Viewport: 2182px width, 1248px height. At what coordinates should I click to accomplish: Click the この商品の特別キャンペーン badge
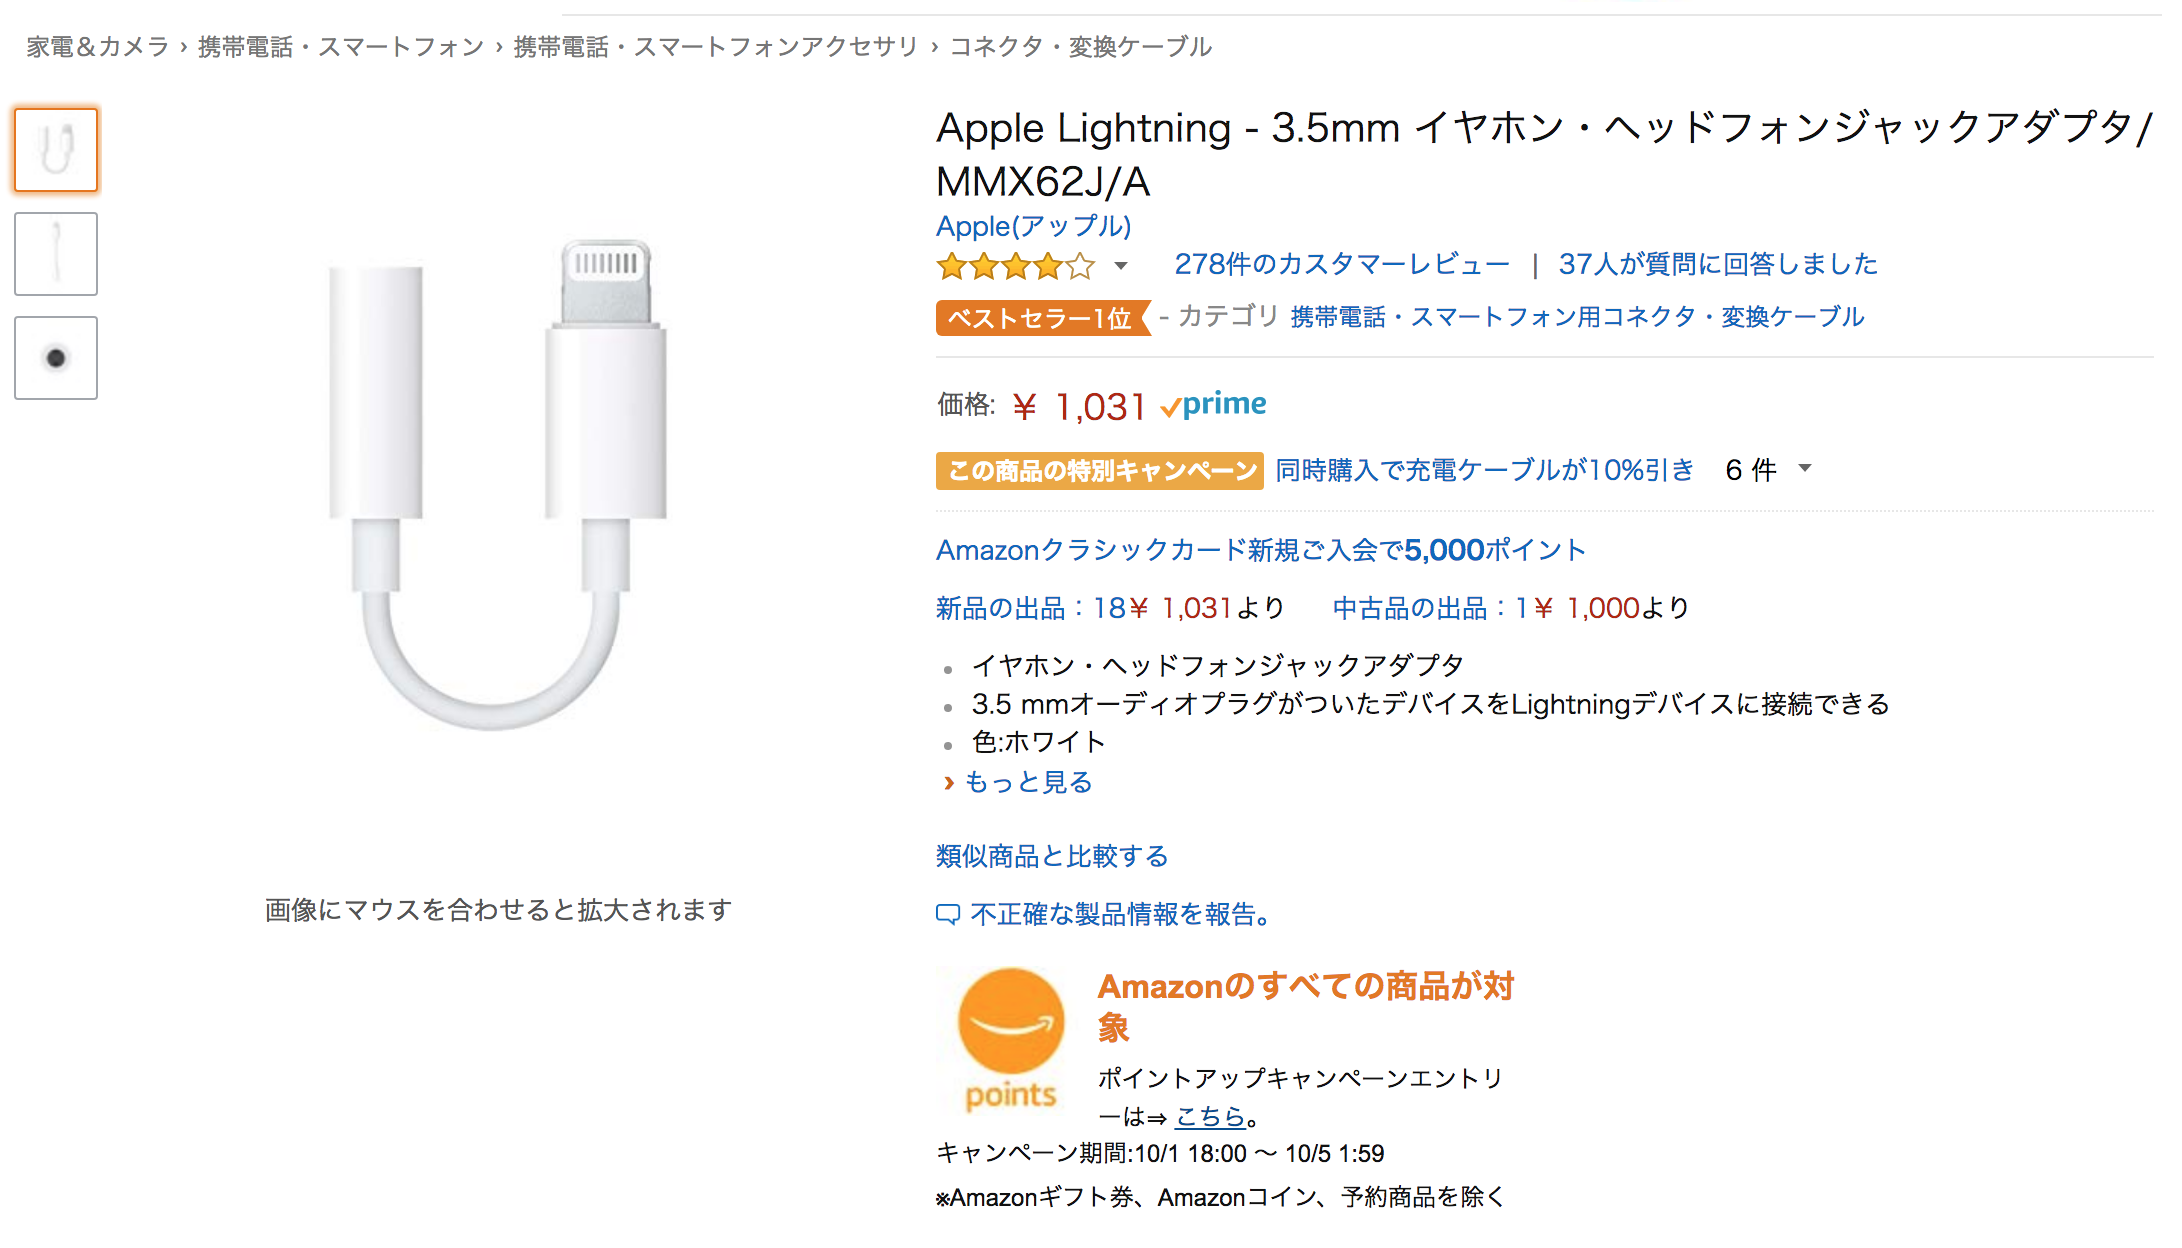click(1100, 471)
